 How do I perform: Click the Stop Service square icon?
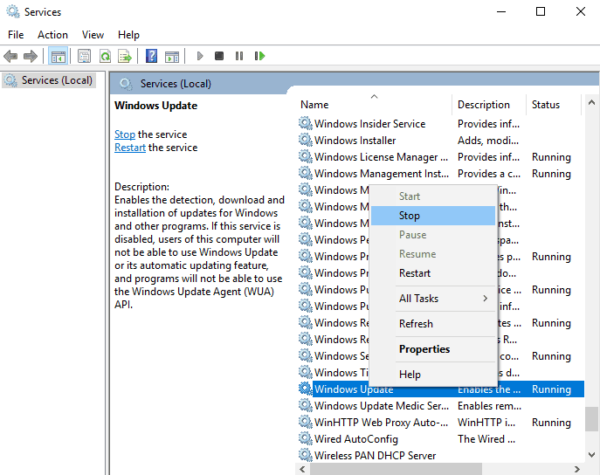pos(219,56)
